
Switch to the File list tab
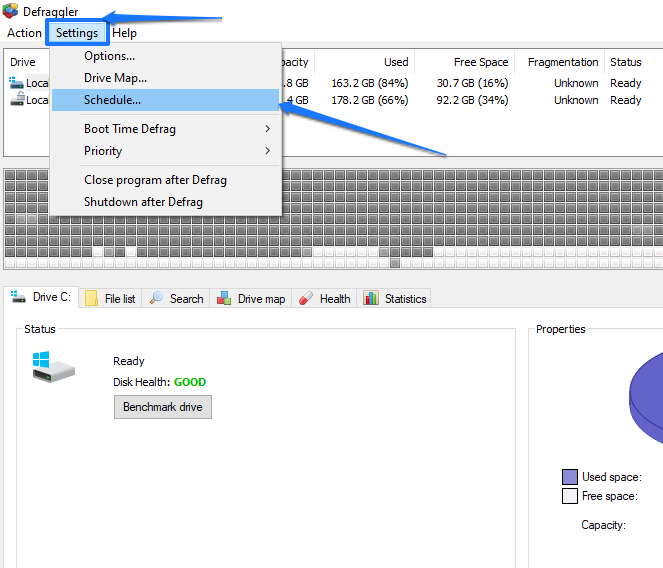110,299
